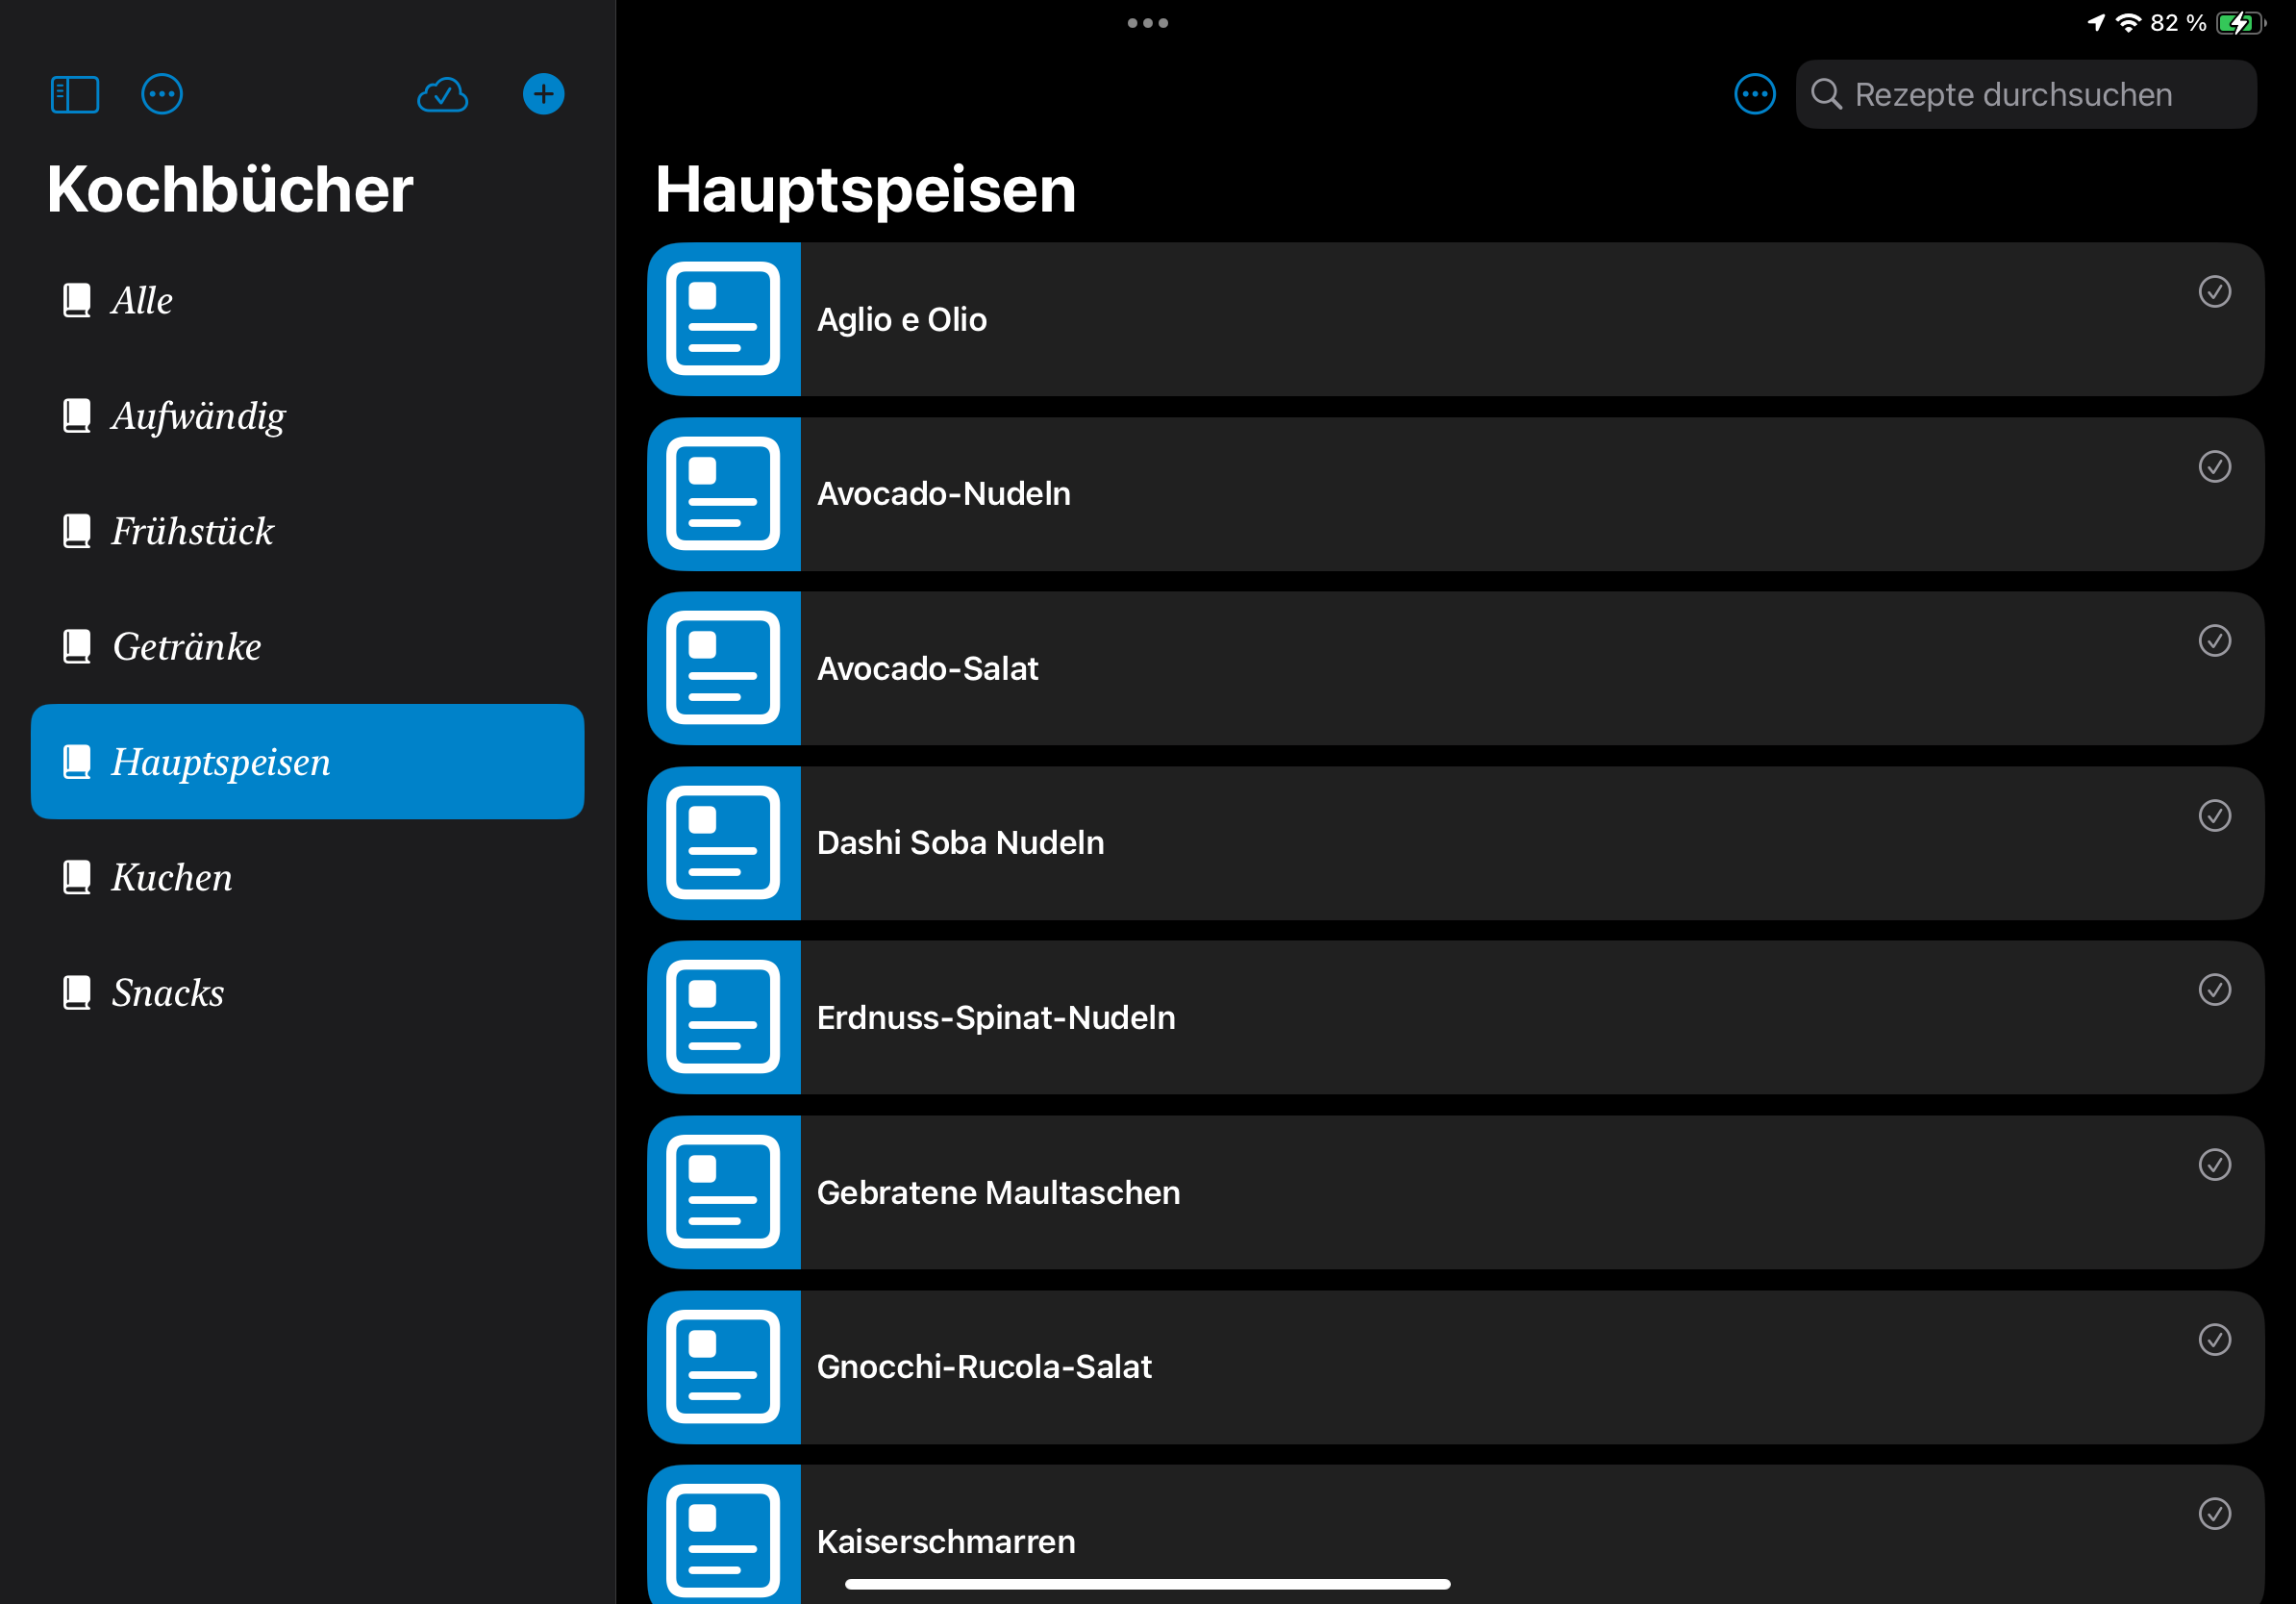The image size is (2296, 1604).
Task: Tap the three-dot multitasking control at top
Action: pos(1147,23)
